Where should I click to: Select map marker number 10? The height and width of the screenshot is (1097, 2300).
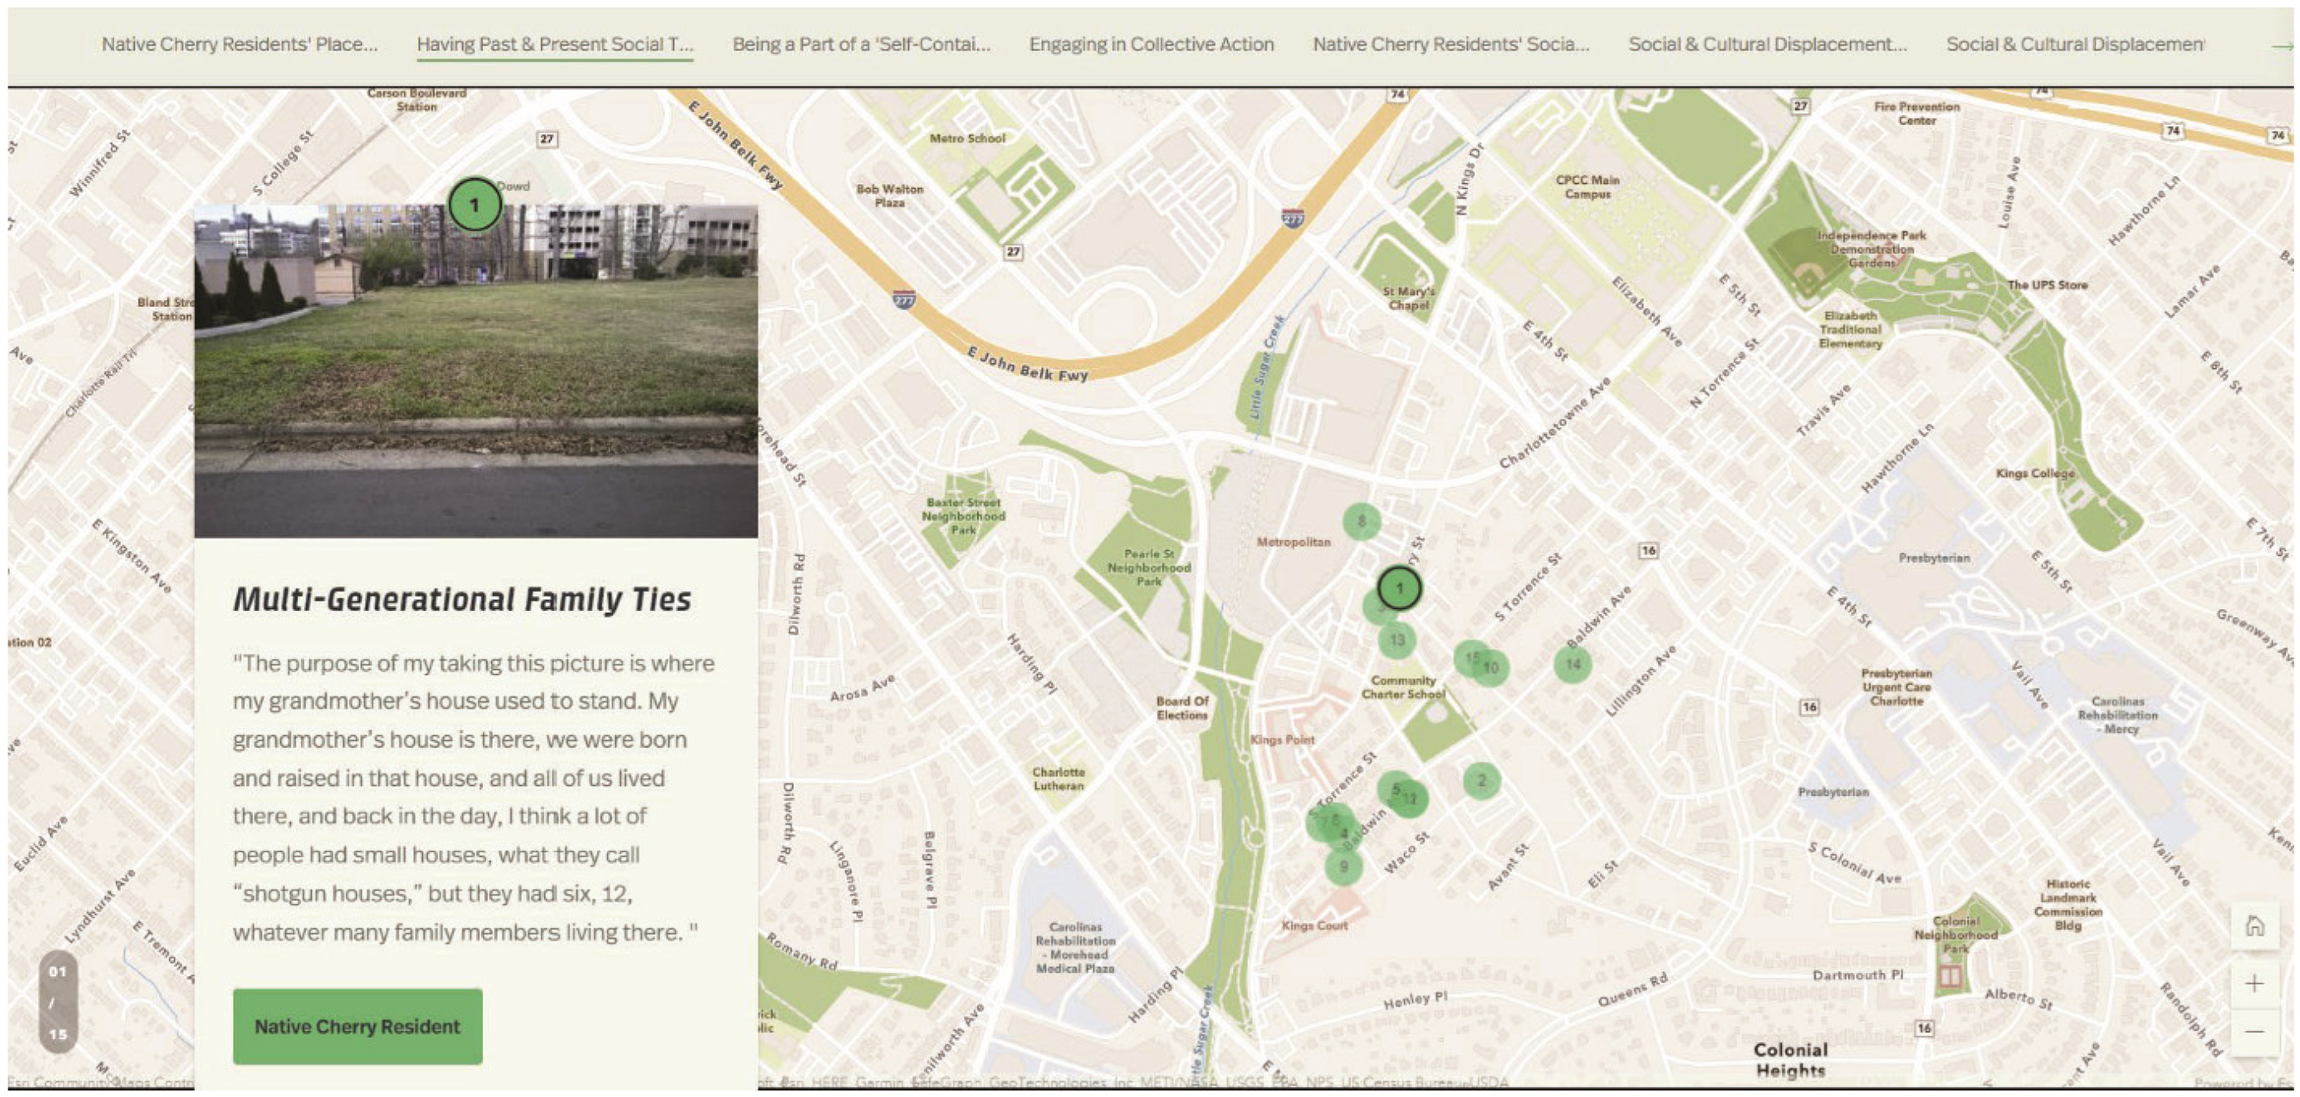point(1491,667)
